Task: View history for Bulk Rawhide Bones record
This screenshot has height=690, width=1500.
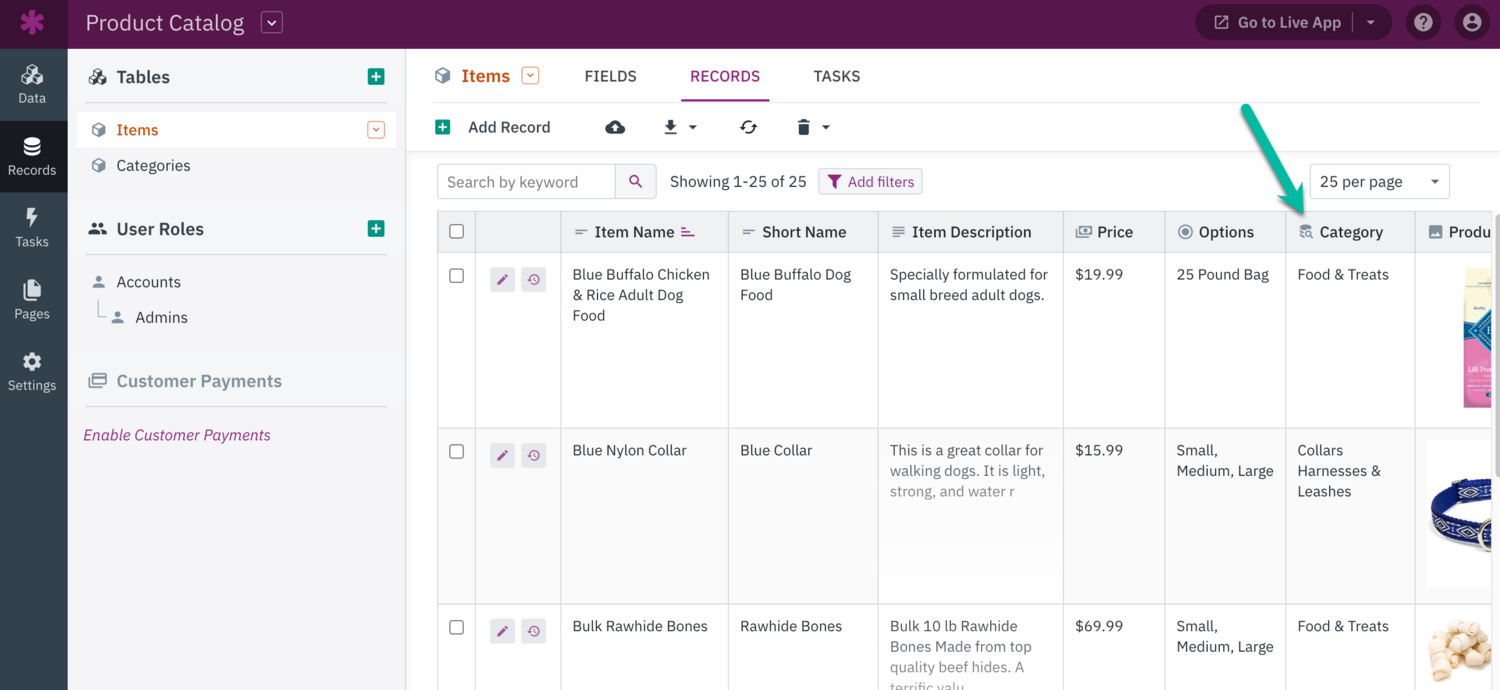Action: click(534, 631)
